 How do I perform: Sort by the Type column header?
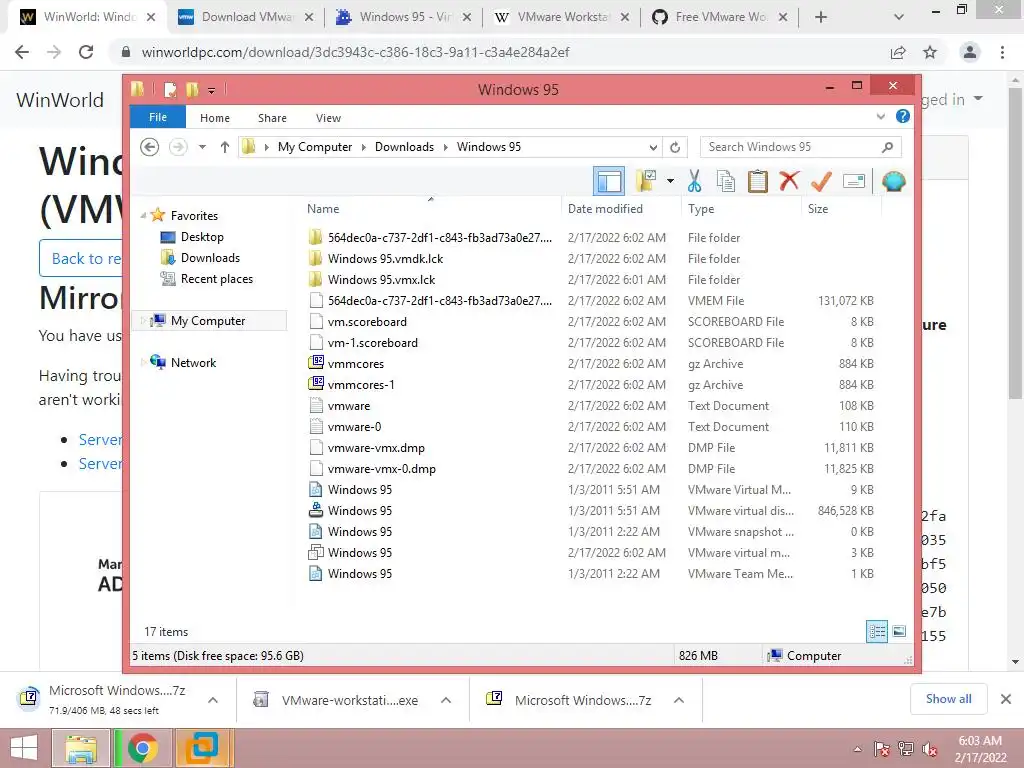(x=741, y=208)
